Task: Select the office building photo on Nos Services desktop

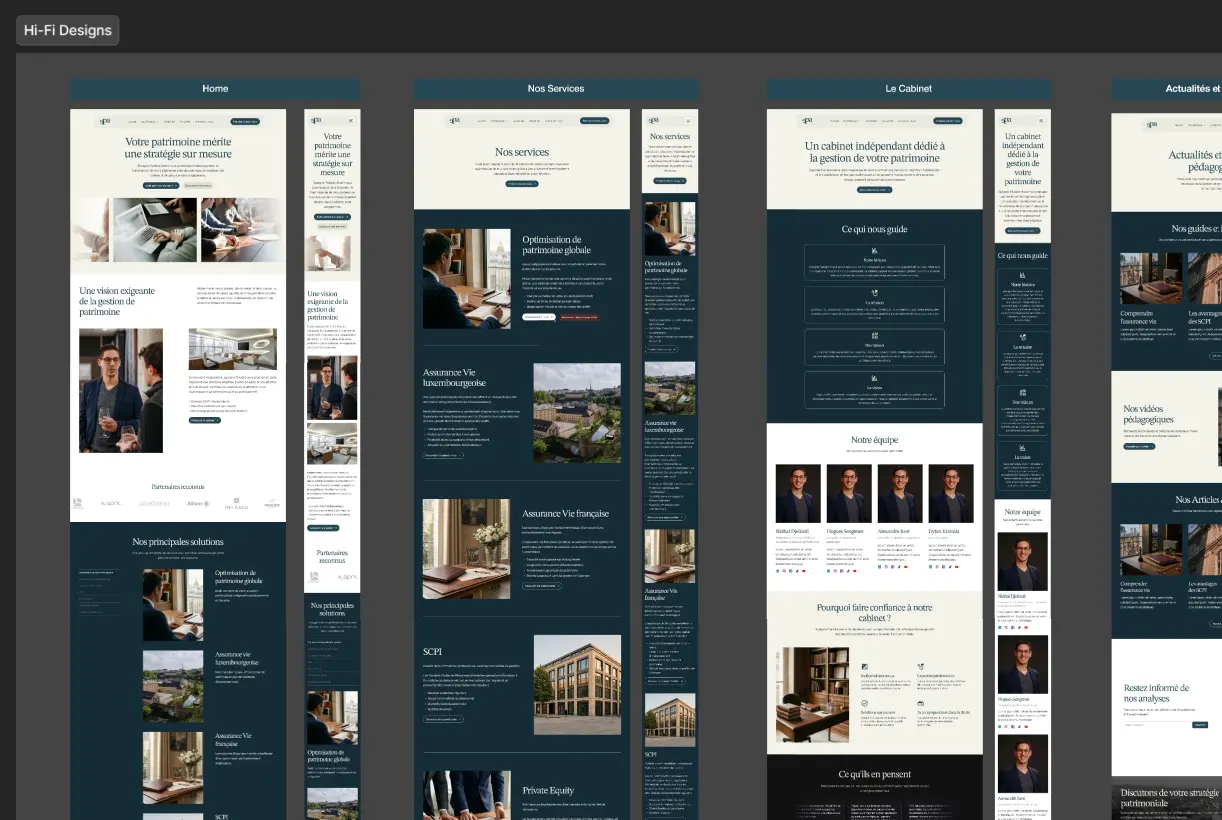Action: pos(577,685)
